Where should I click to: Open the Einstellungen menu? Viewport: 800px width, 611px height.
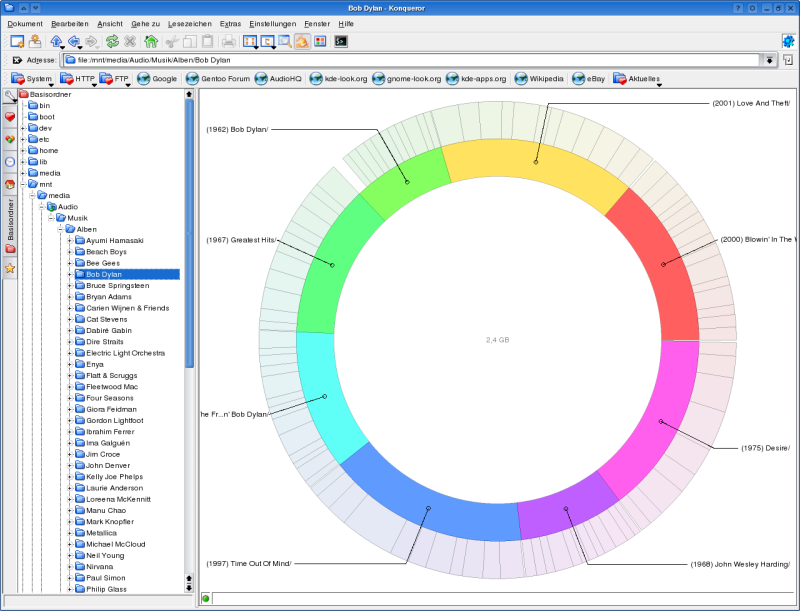[272, 24]
